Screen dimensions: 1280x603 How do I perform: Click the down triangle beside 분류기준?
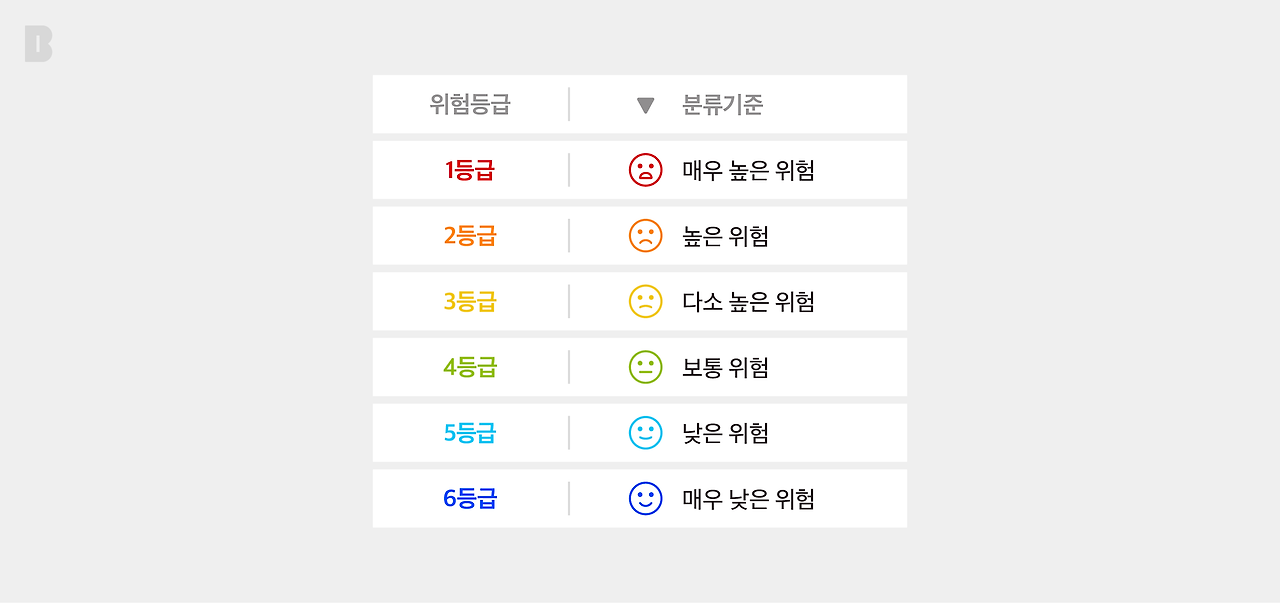[645, 105]
